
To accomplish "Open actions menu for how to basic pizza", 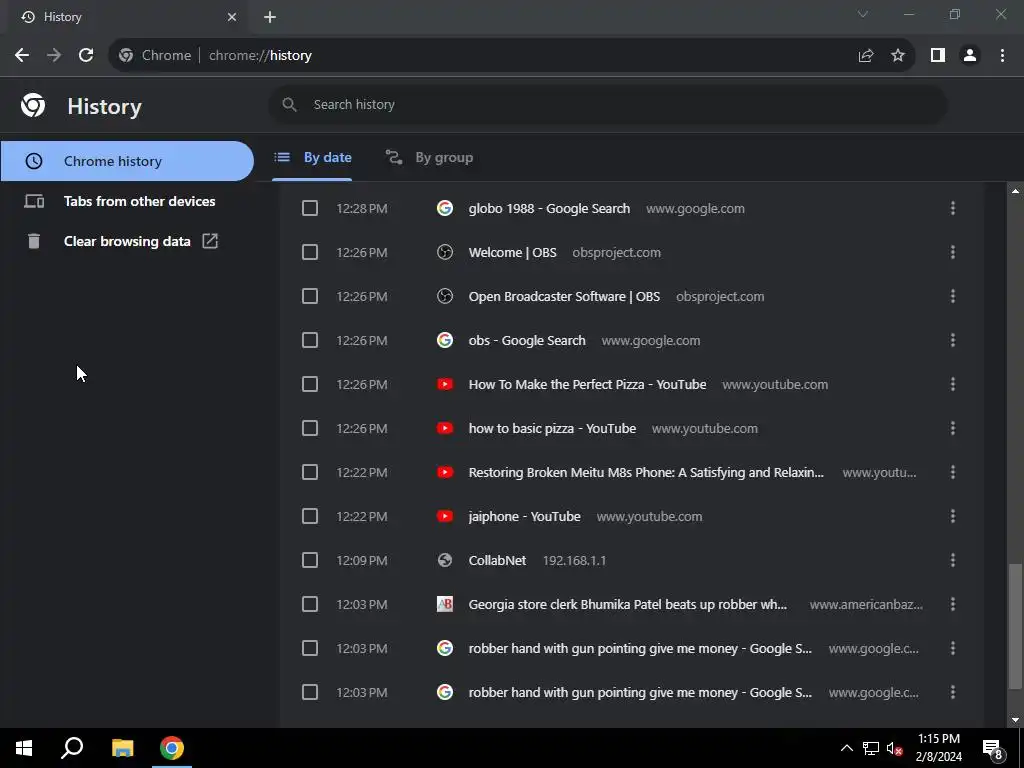I will point(953,428).
